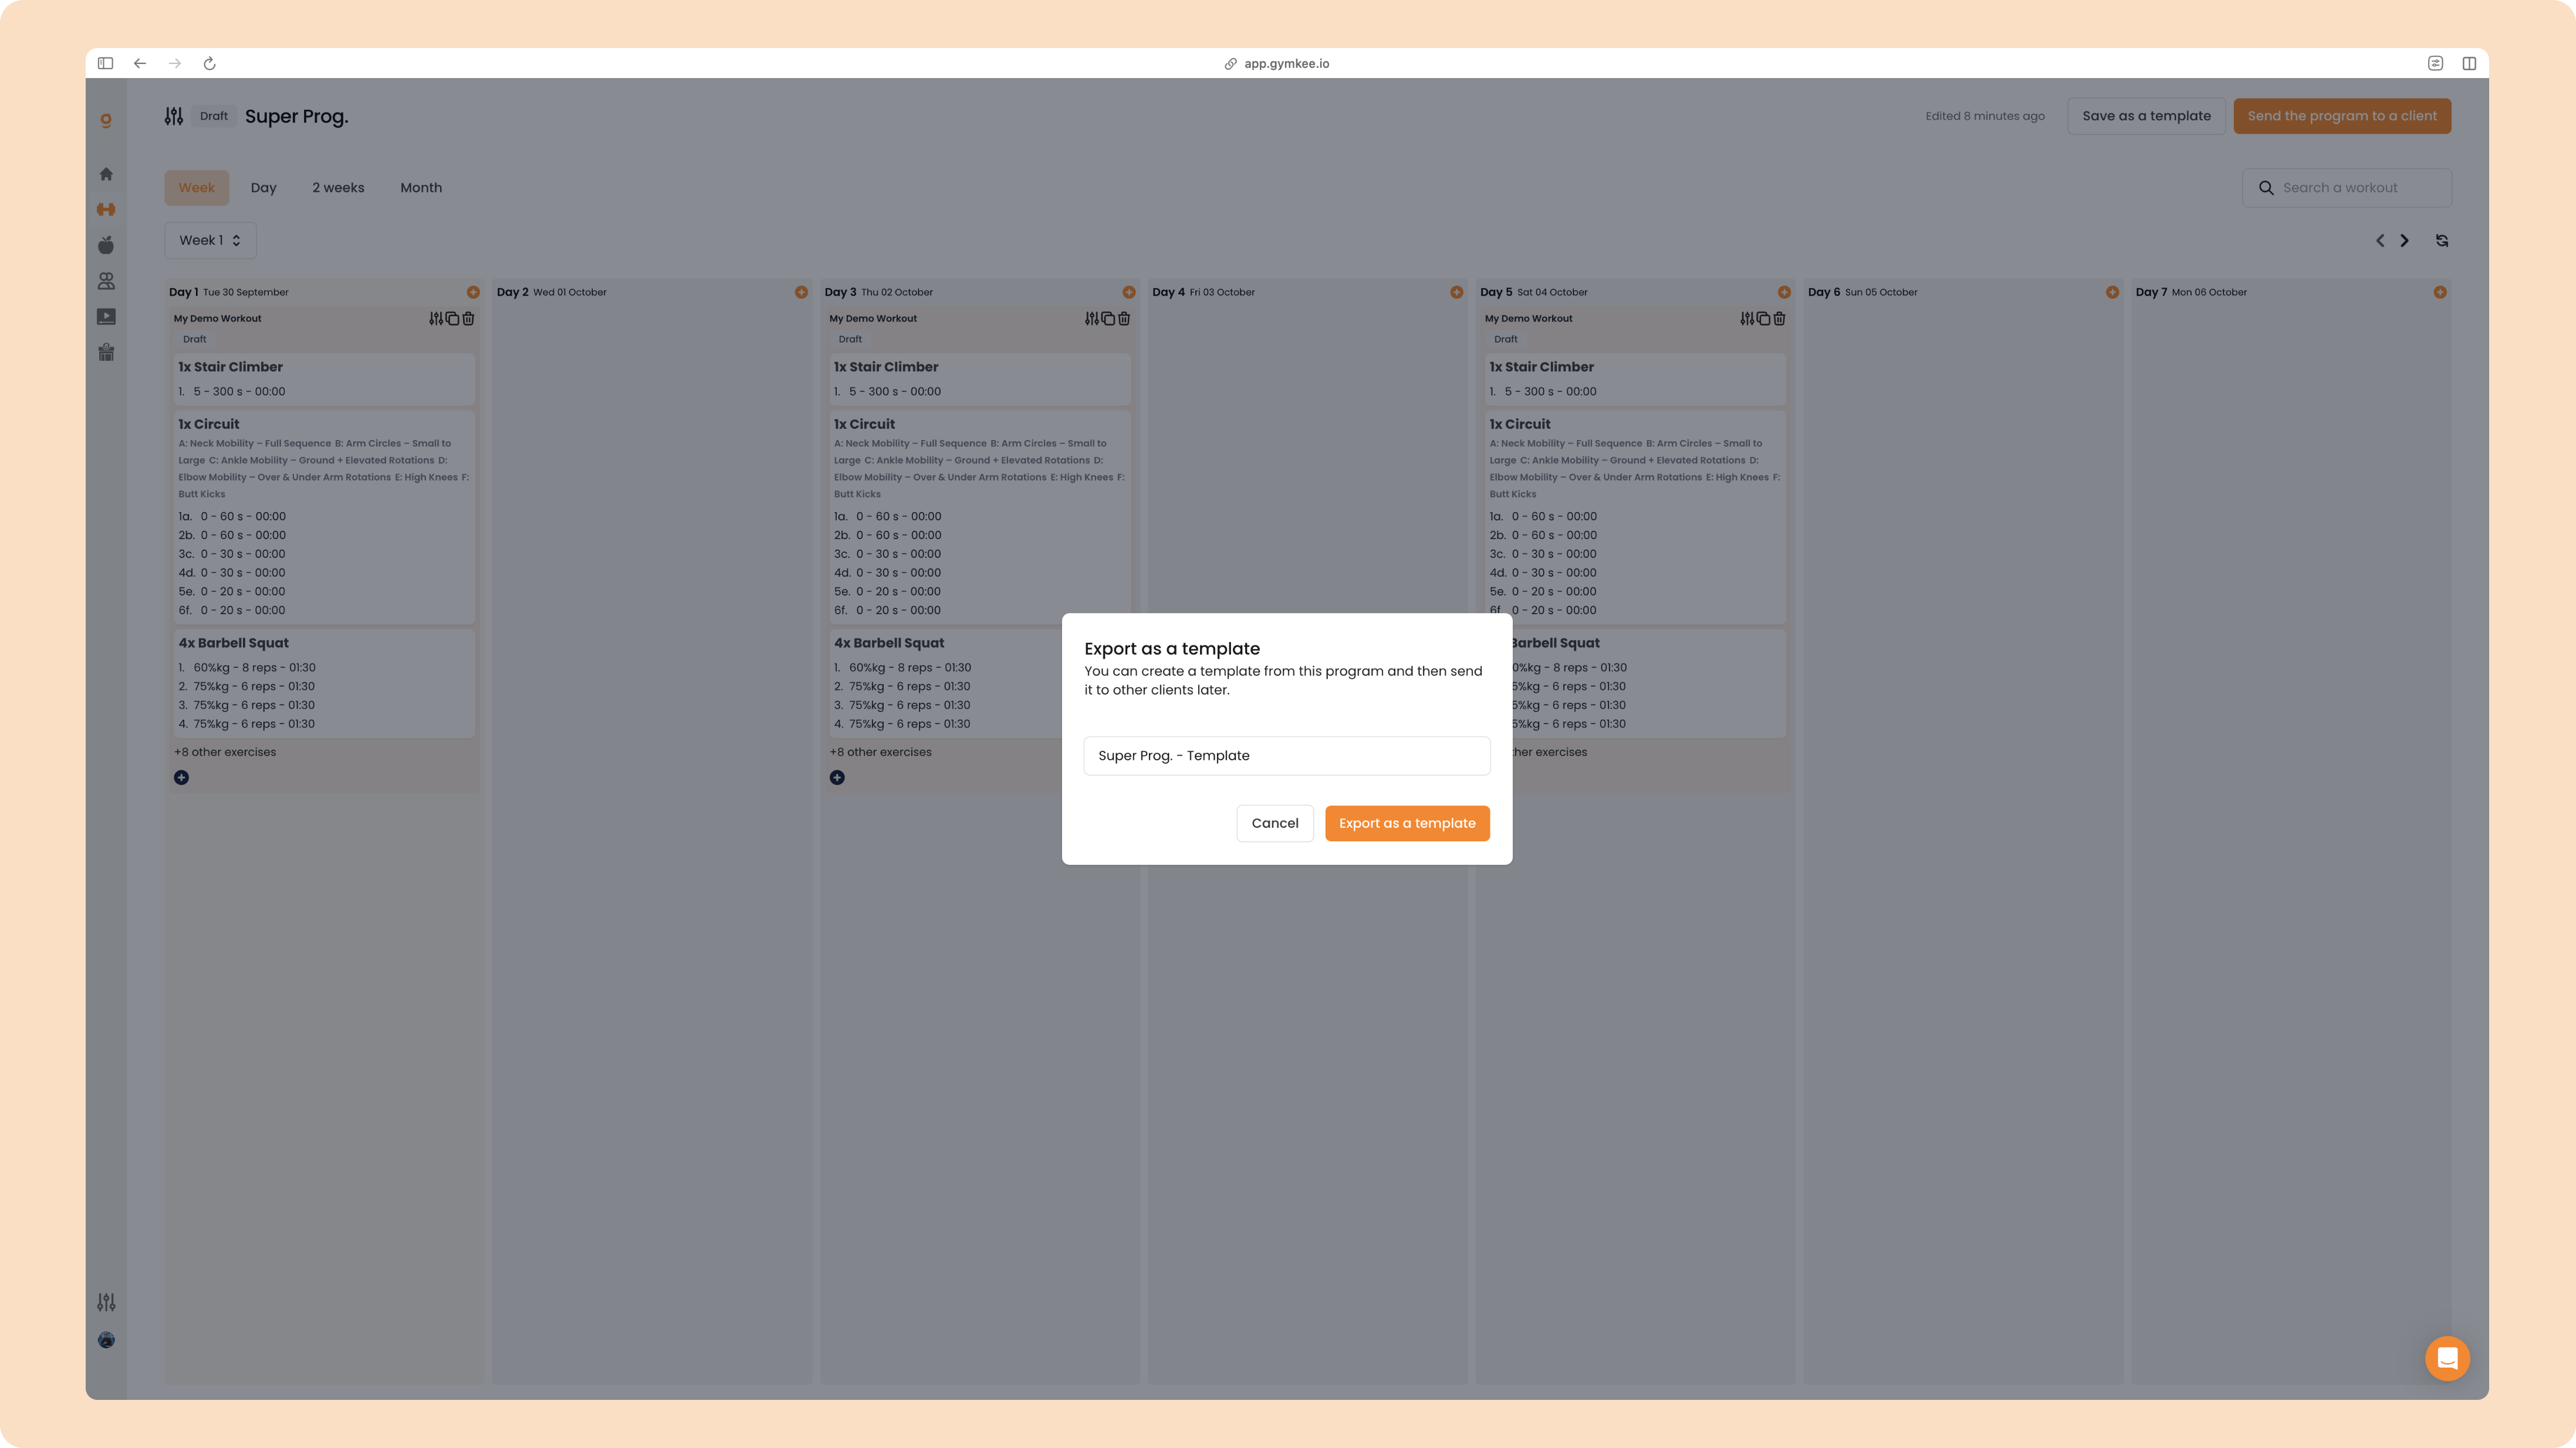Add a workout to Day 3
This screenshot has height=1448, width=2576.
(1129, 292)
